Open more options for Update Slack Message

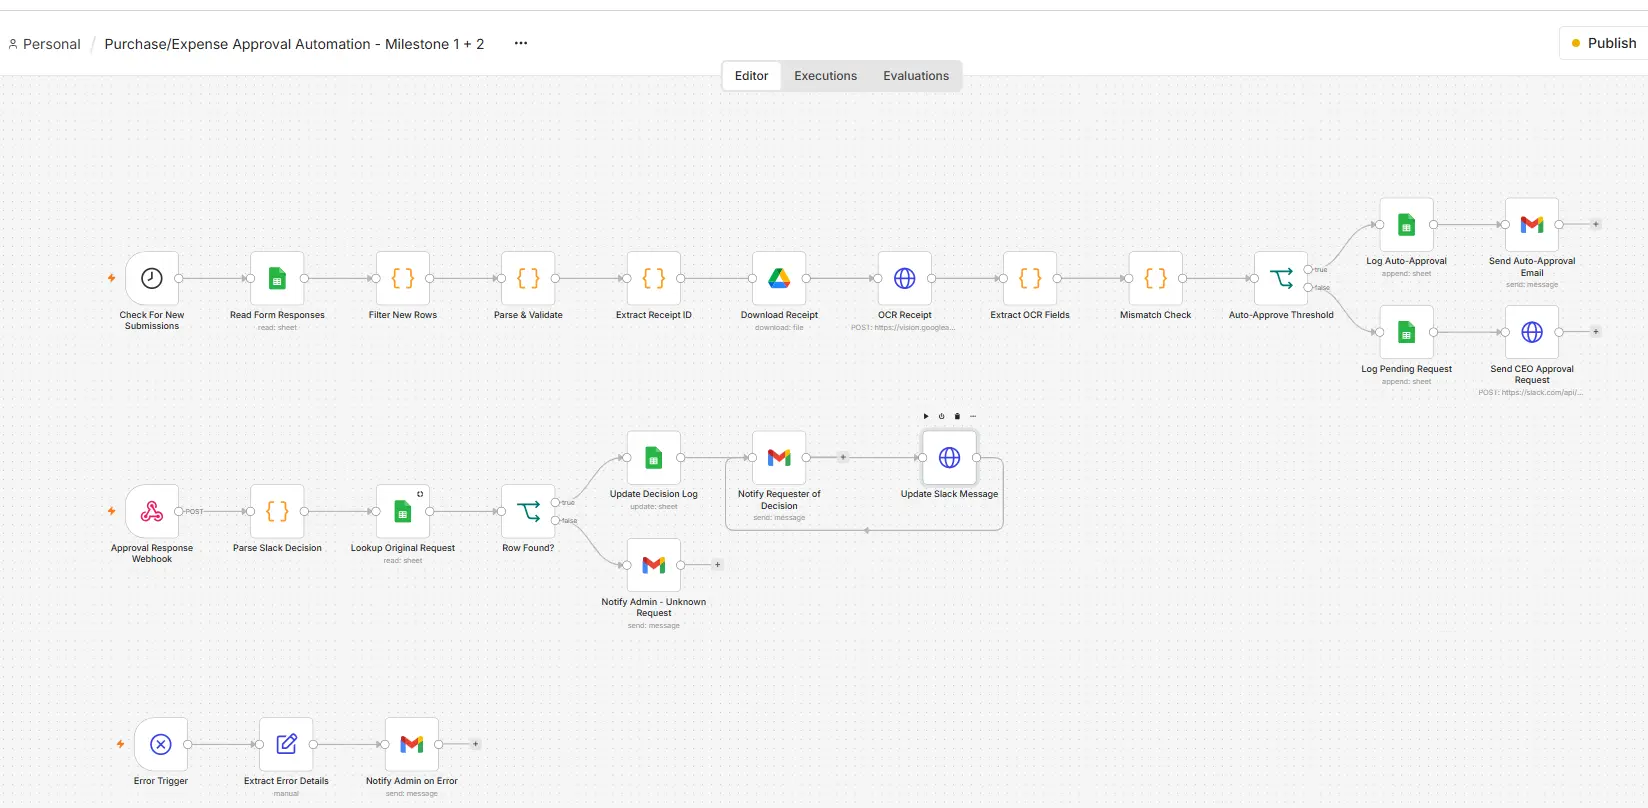click(x=973, y=416)
